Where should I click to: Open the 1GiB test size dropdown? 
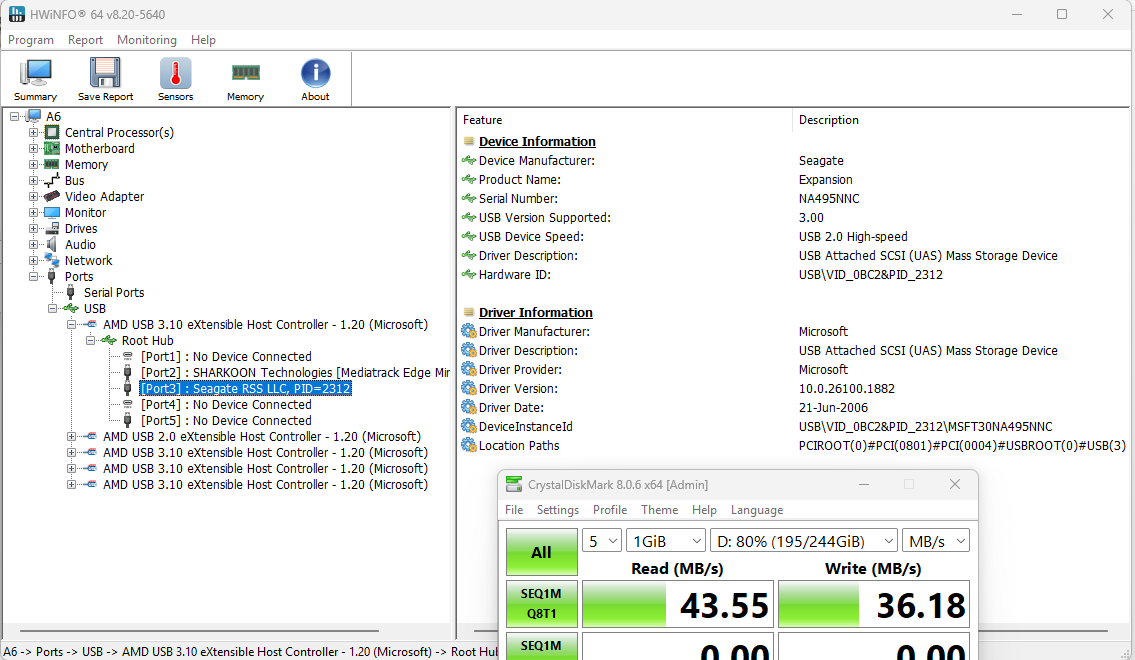coord(666,541)
